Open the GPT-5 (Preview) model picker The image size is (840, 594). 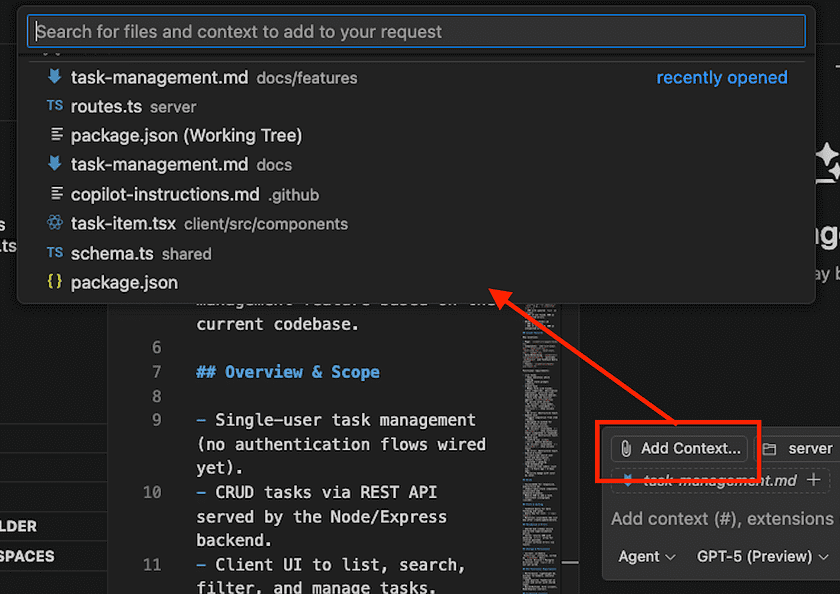764,556
